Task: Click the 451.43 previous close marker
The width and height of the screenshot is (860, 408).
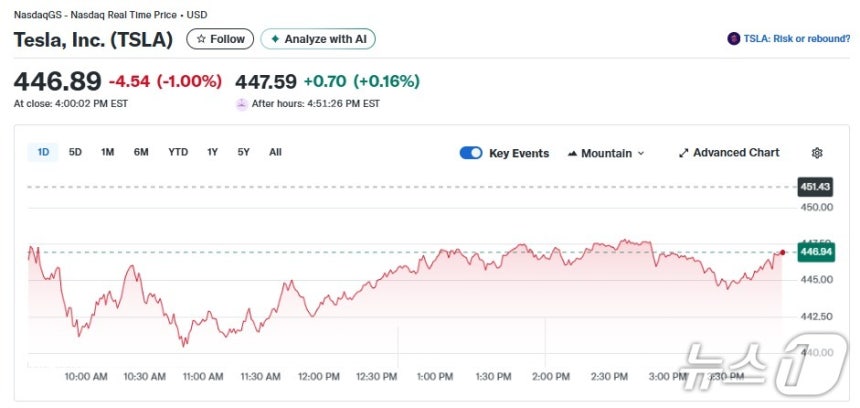Action: coord(815,187)
